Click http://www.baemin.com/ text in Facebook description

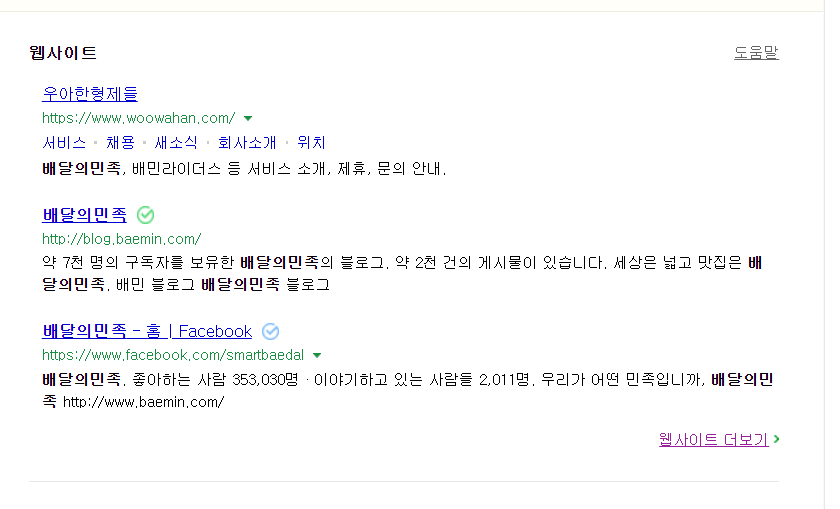[x=144, y=402]
